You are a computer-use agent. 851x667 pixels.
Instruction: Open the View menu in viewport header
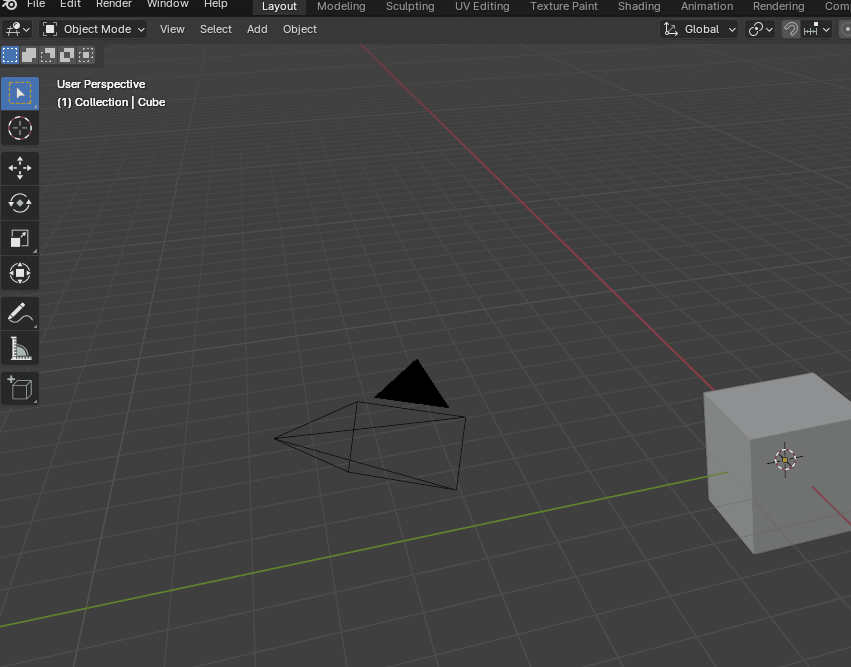click(172, 29)
